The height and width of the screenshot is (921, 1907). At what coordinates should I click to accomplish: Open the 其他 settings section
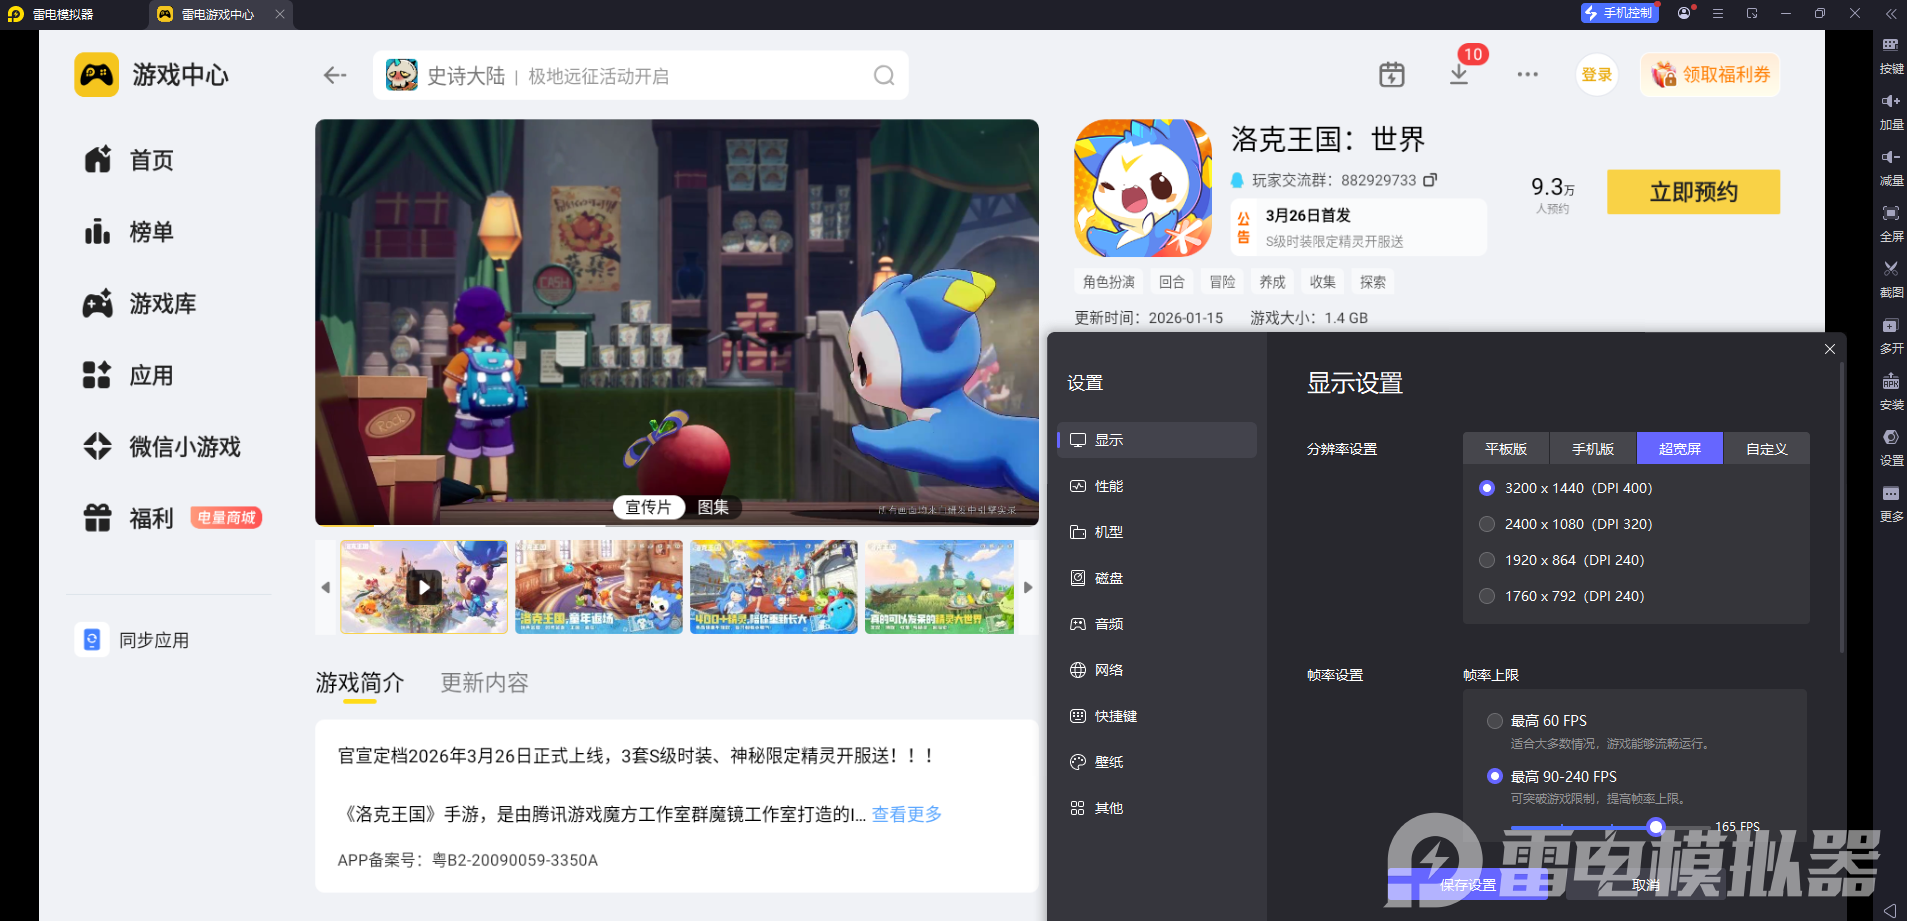(x=1157, y=808)
